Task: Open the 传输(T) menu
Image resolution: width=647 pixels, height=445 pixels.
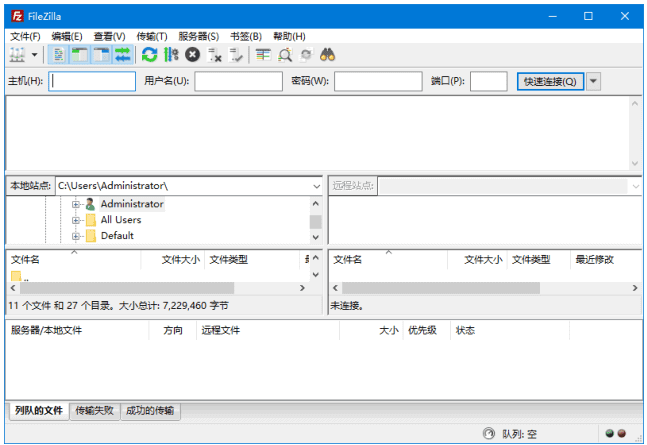Action: (152, 36)
